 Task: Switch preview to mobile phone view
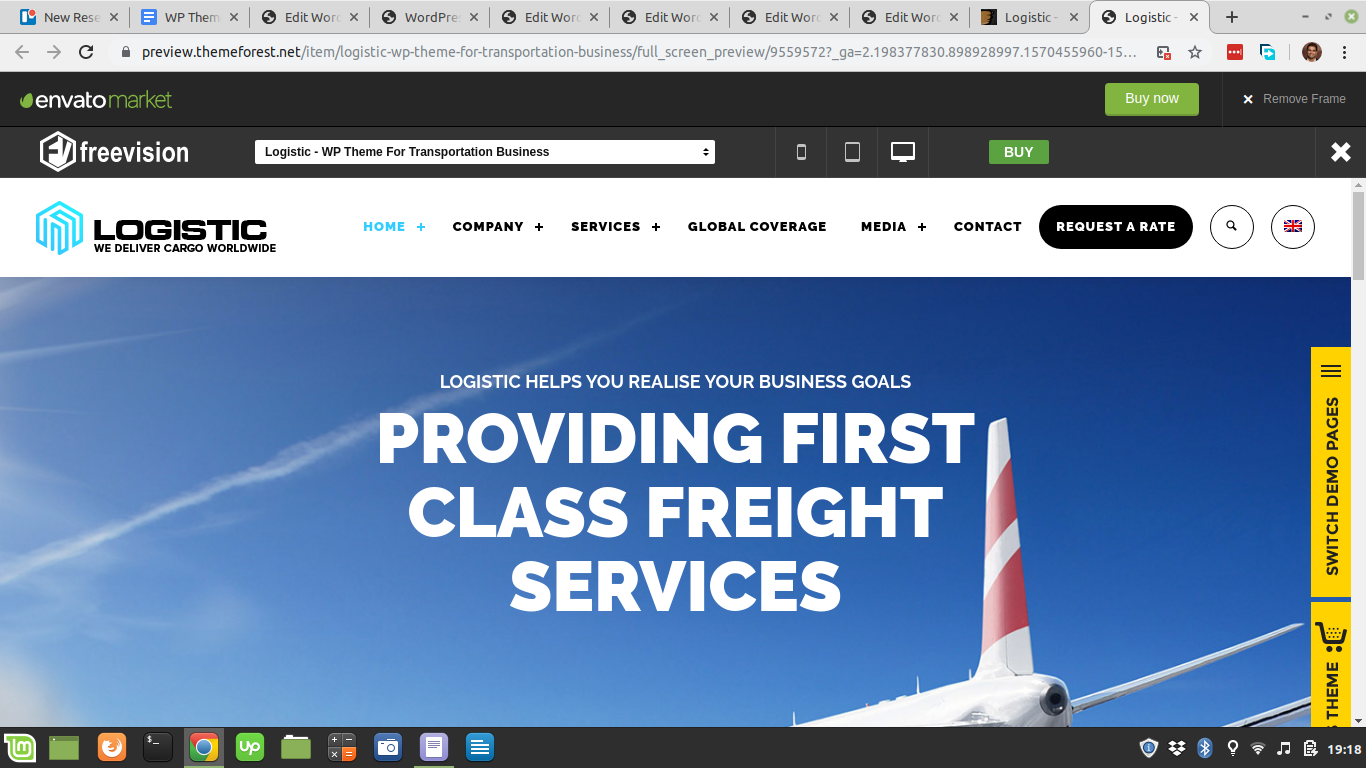(801, 152)
